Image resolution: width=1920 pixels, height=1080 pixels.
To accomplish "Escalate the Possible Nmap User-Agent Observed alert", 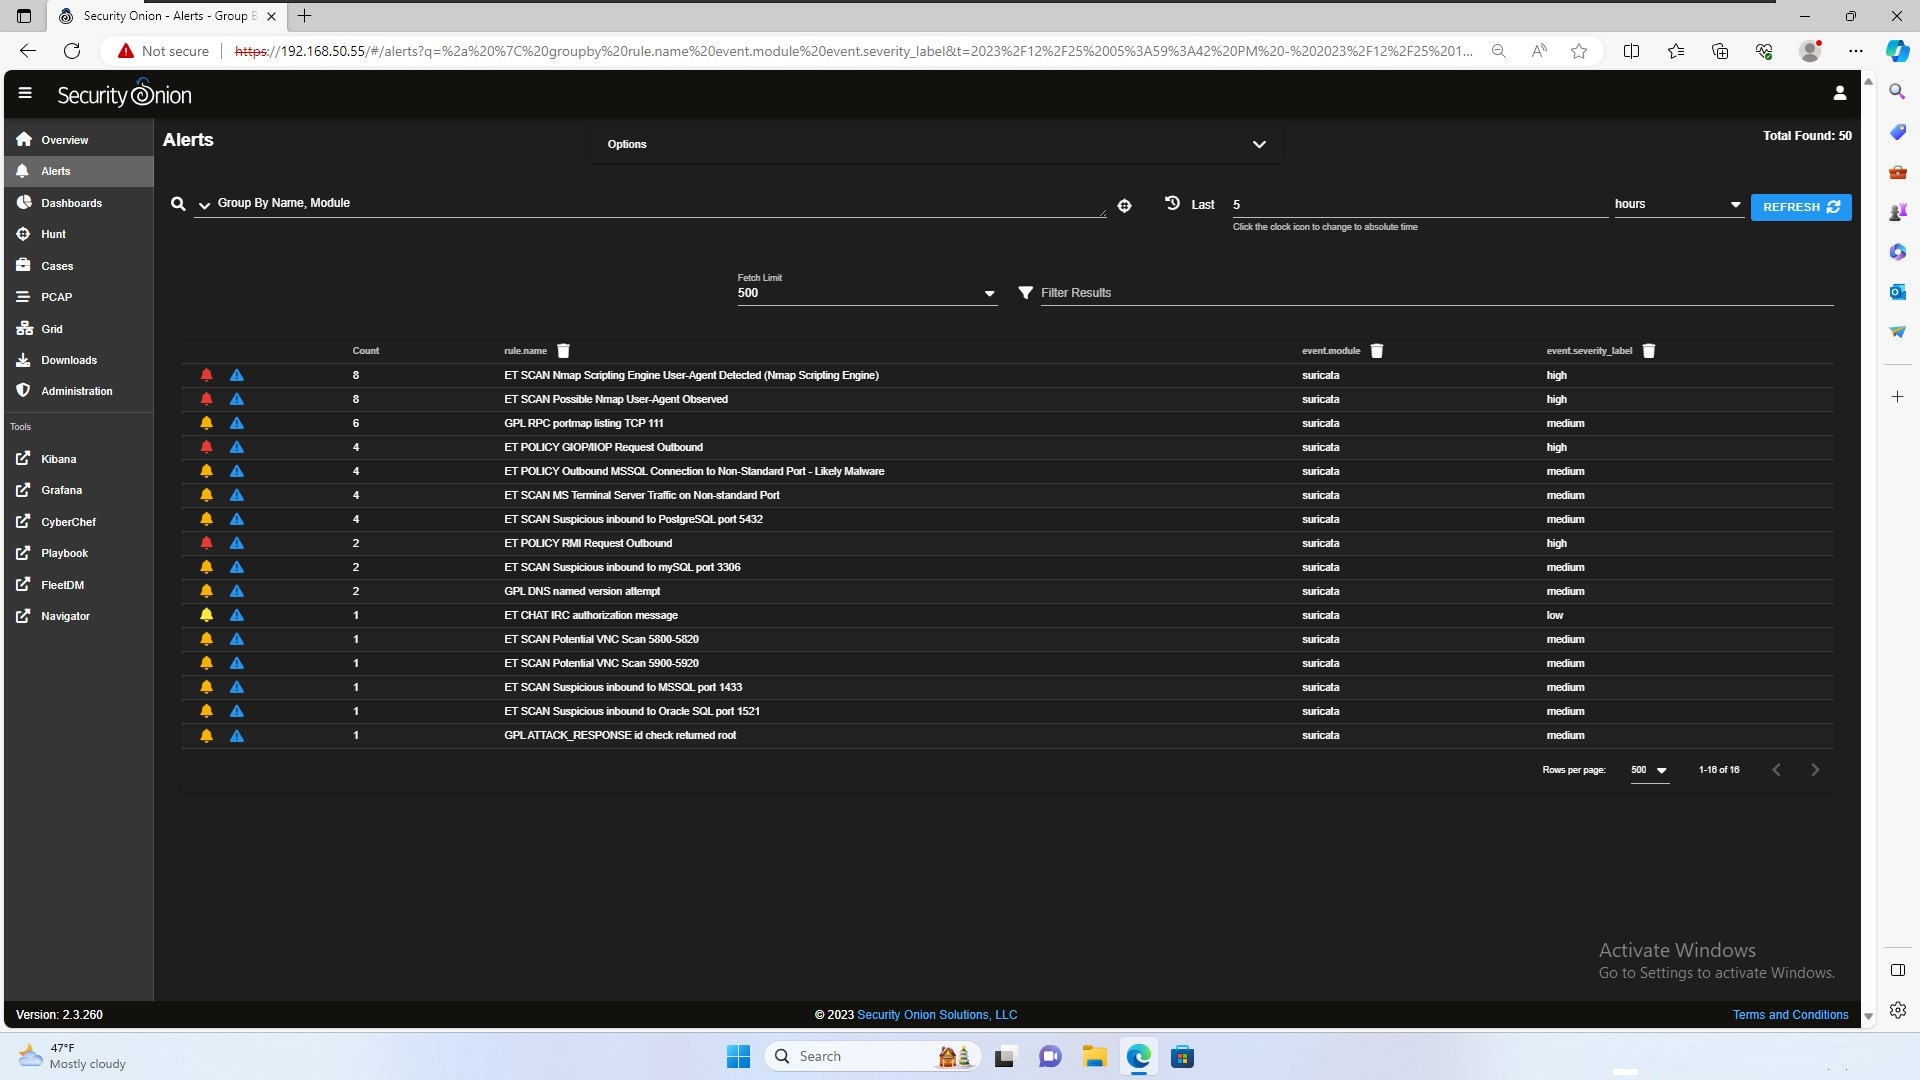I will tap(237, 399).
